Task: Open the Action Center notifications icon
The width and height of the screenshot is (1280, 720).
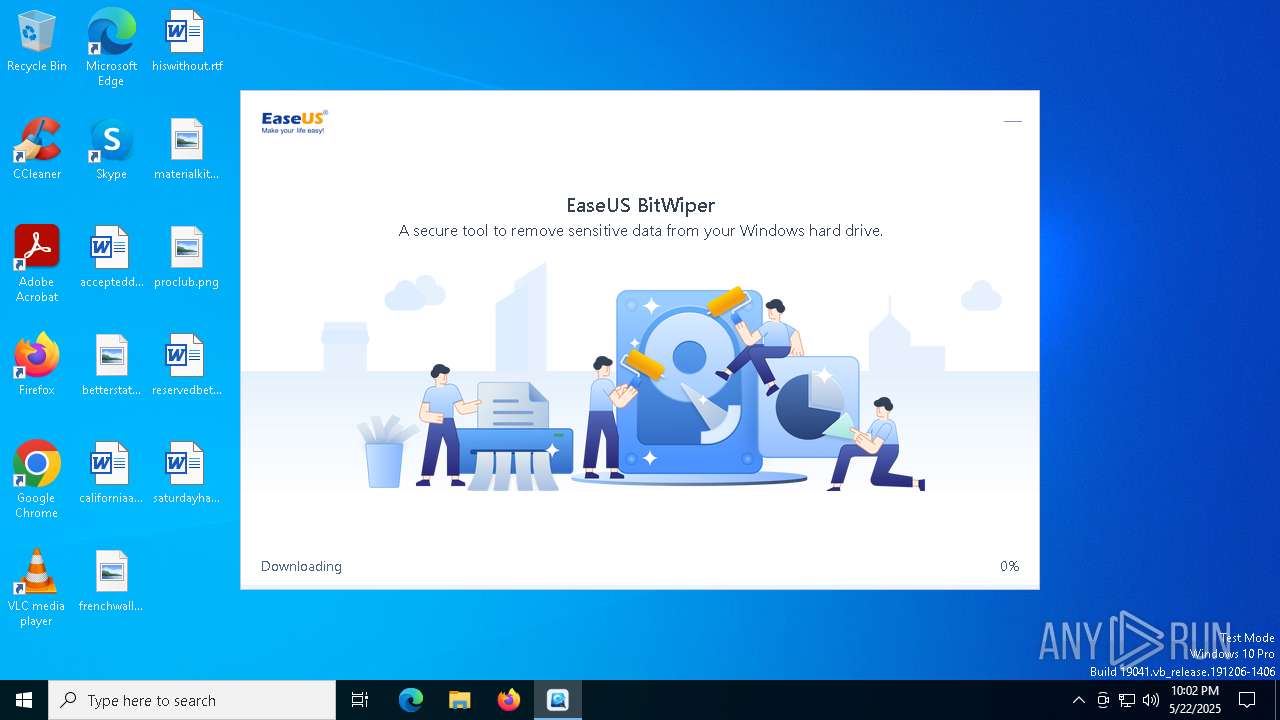Action: [1247, 700]
